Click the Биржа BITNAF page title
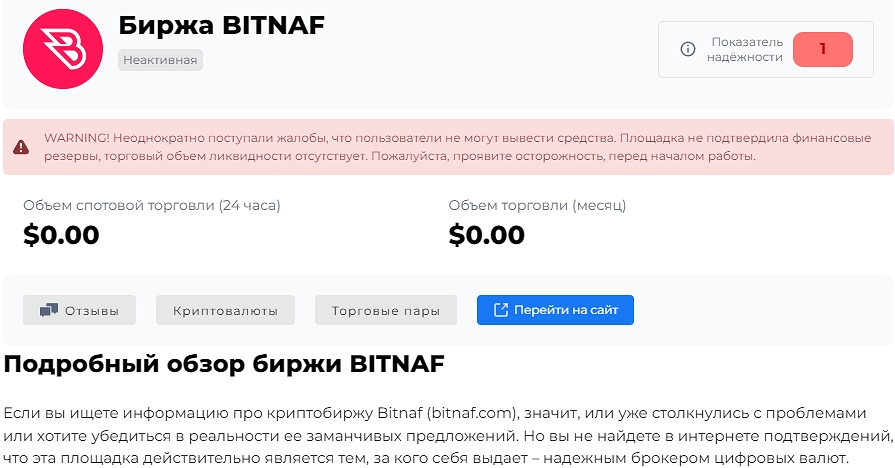Screen dimensions: 895x468 [x=221, y=25]
